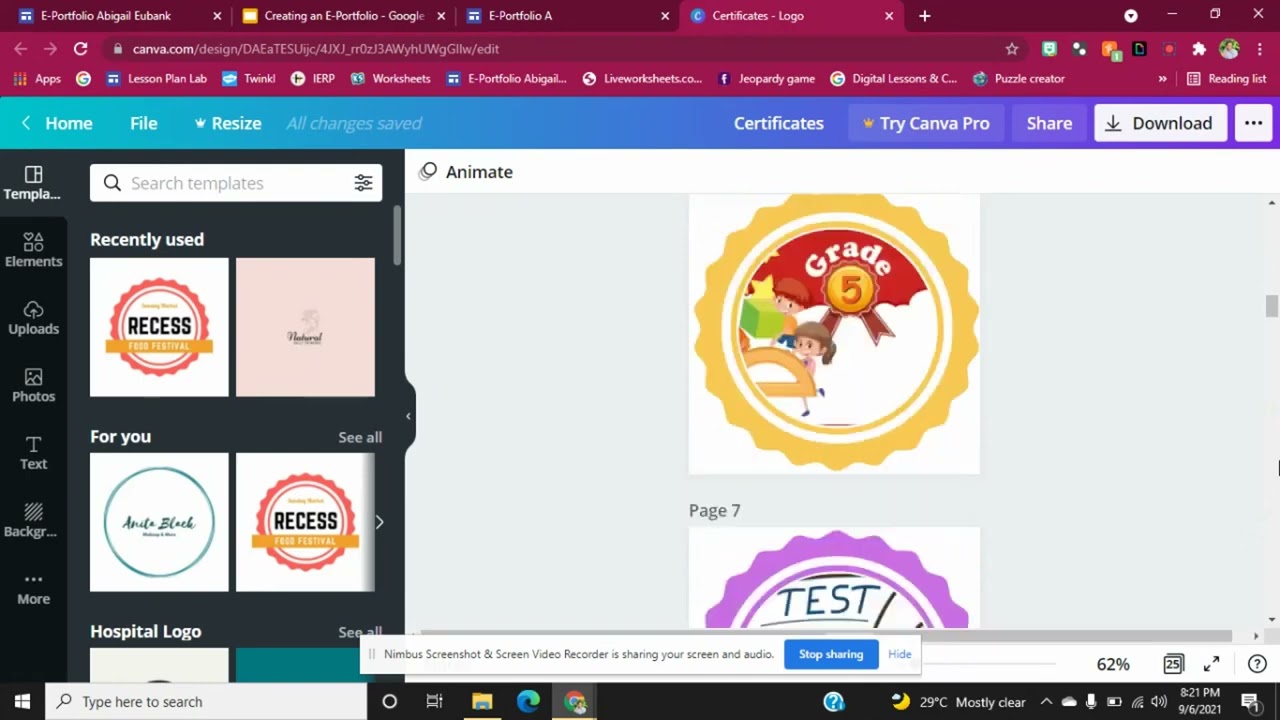Expand hidden bookmarks with double chevron
Image resolution: width=1280 pixels, height=720 pixels.
[x=1162, y=78]
